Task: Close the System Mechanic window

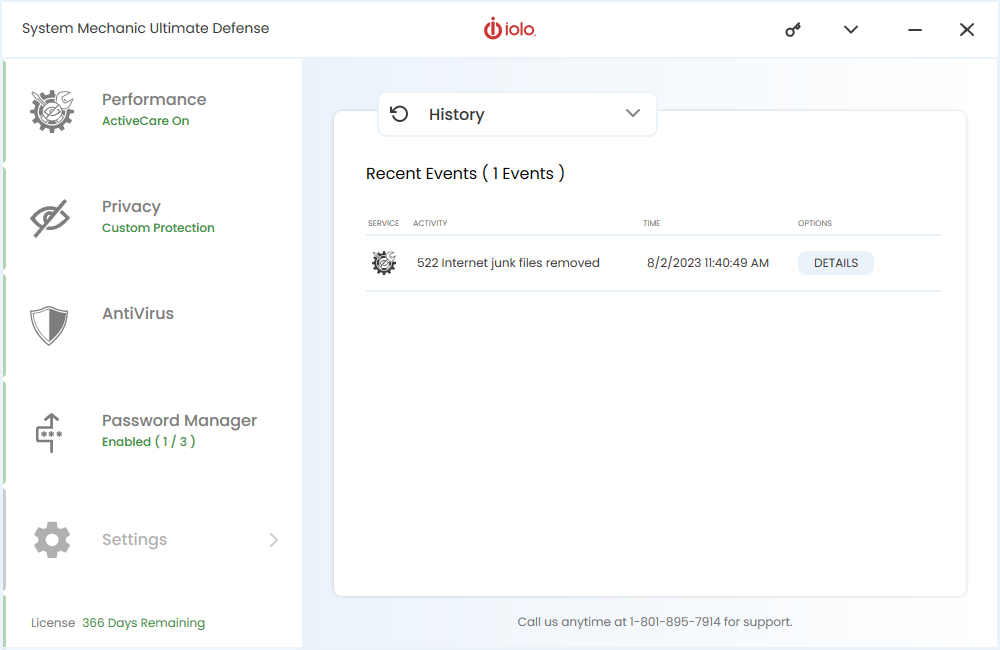Action: (x=967, y=29)
